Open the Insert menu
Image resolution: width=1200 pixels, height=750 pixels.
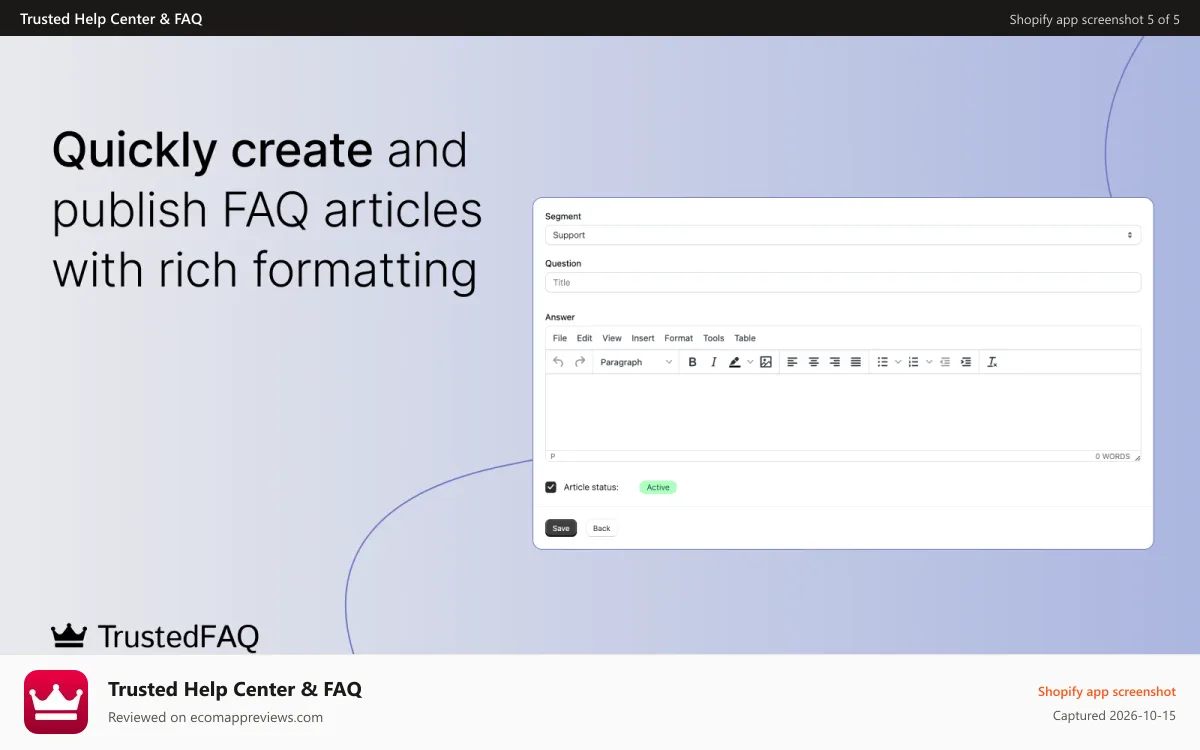tap(643, 338)
